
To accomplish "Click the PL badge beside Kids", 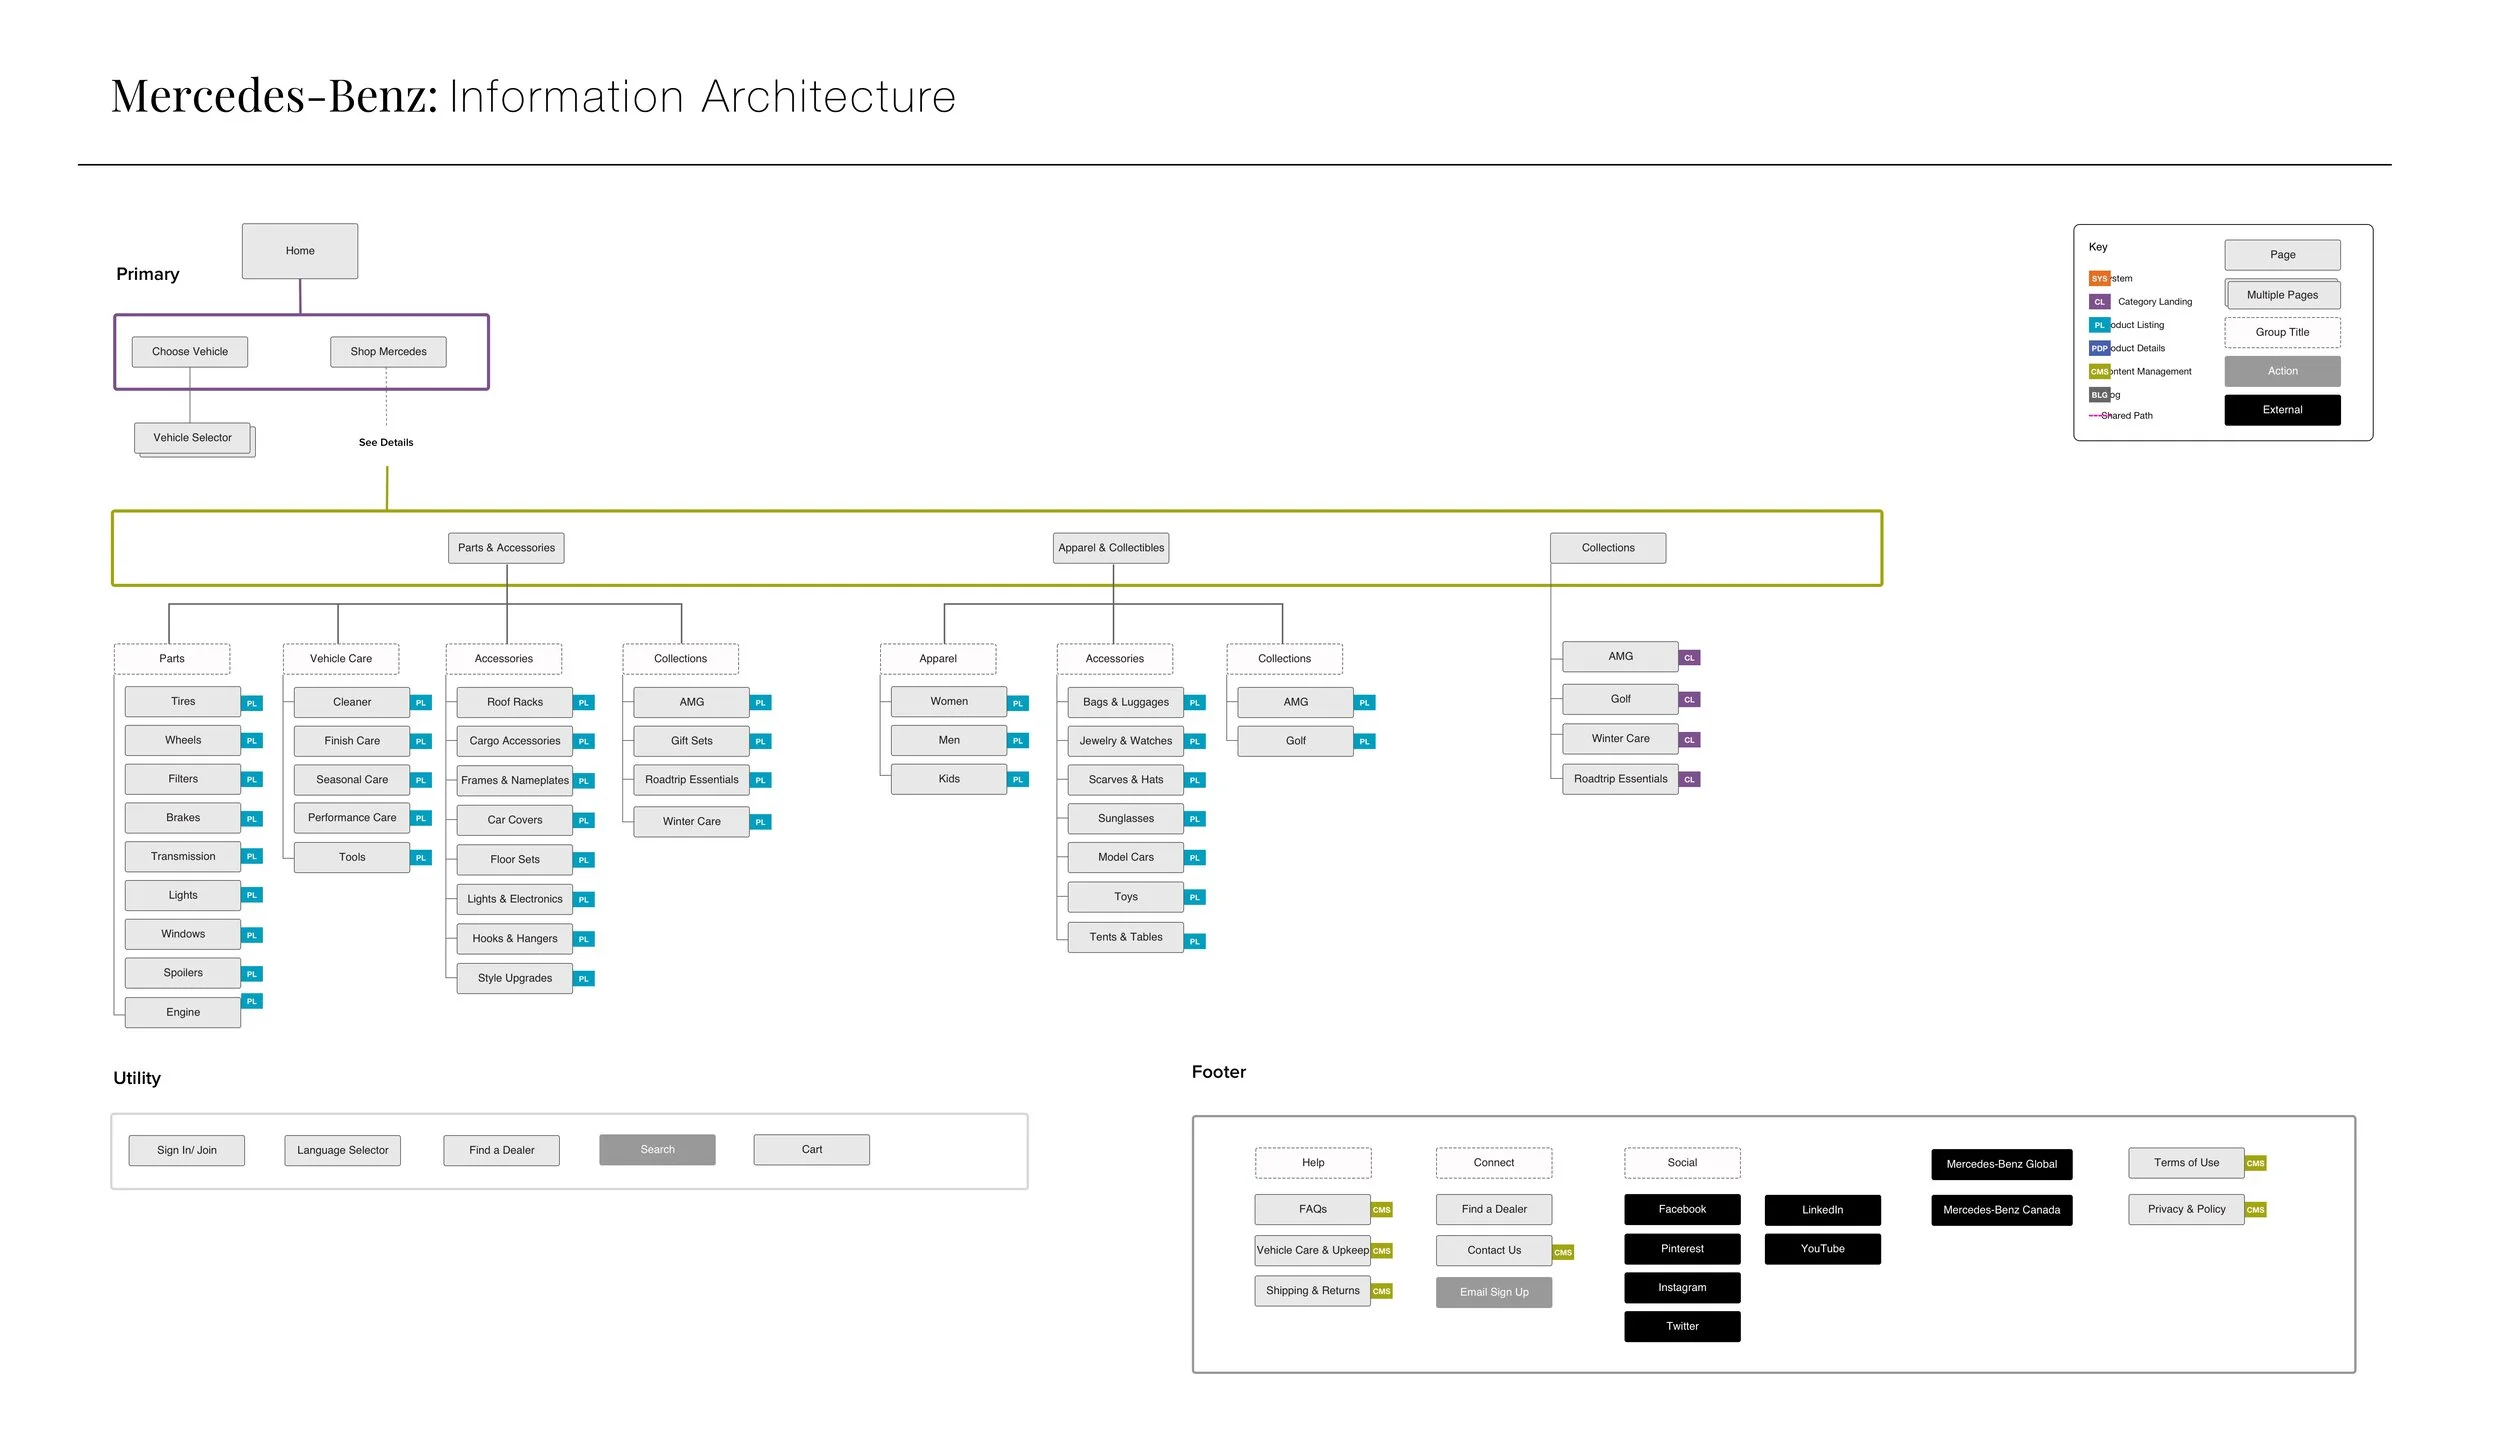I will click(1018, 779).
